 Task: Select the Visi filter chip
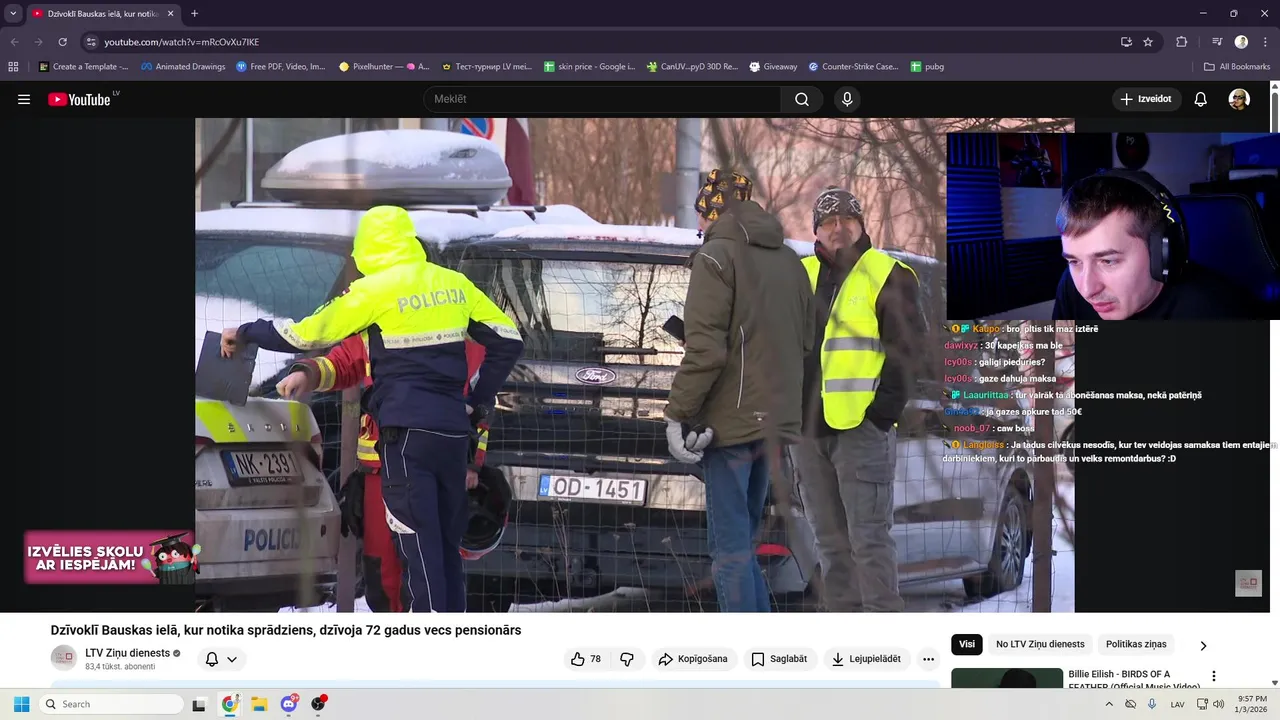(967, 645)
